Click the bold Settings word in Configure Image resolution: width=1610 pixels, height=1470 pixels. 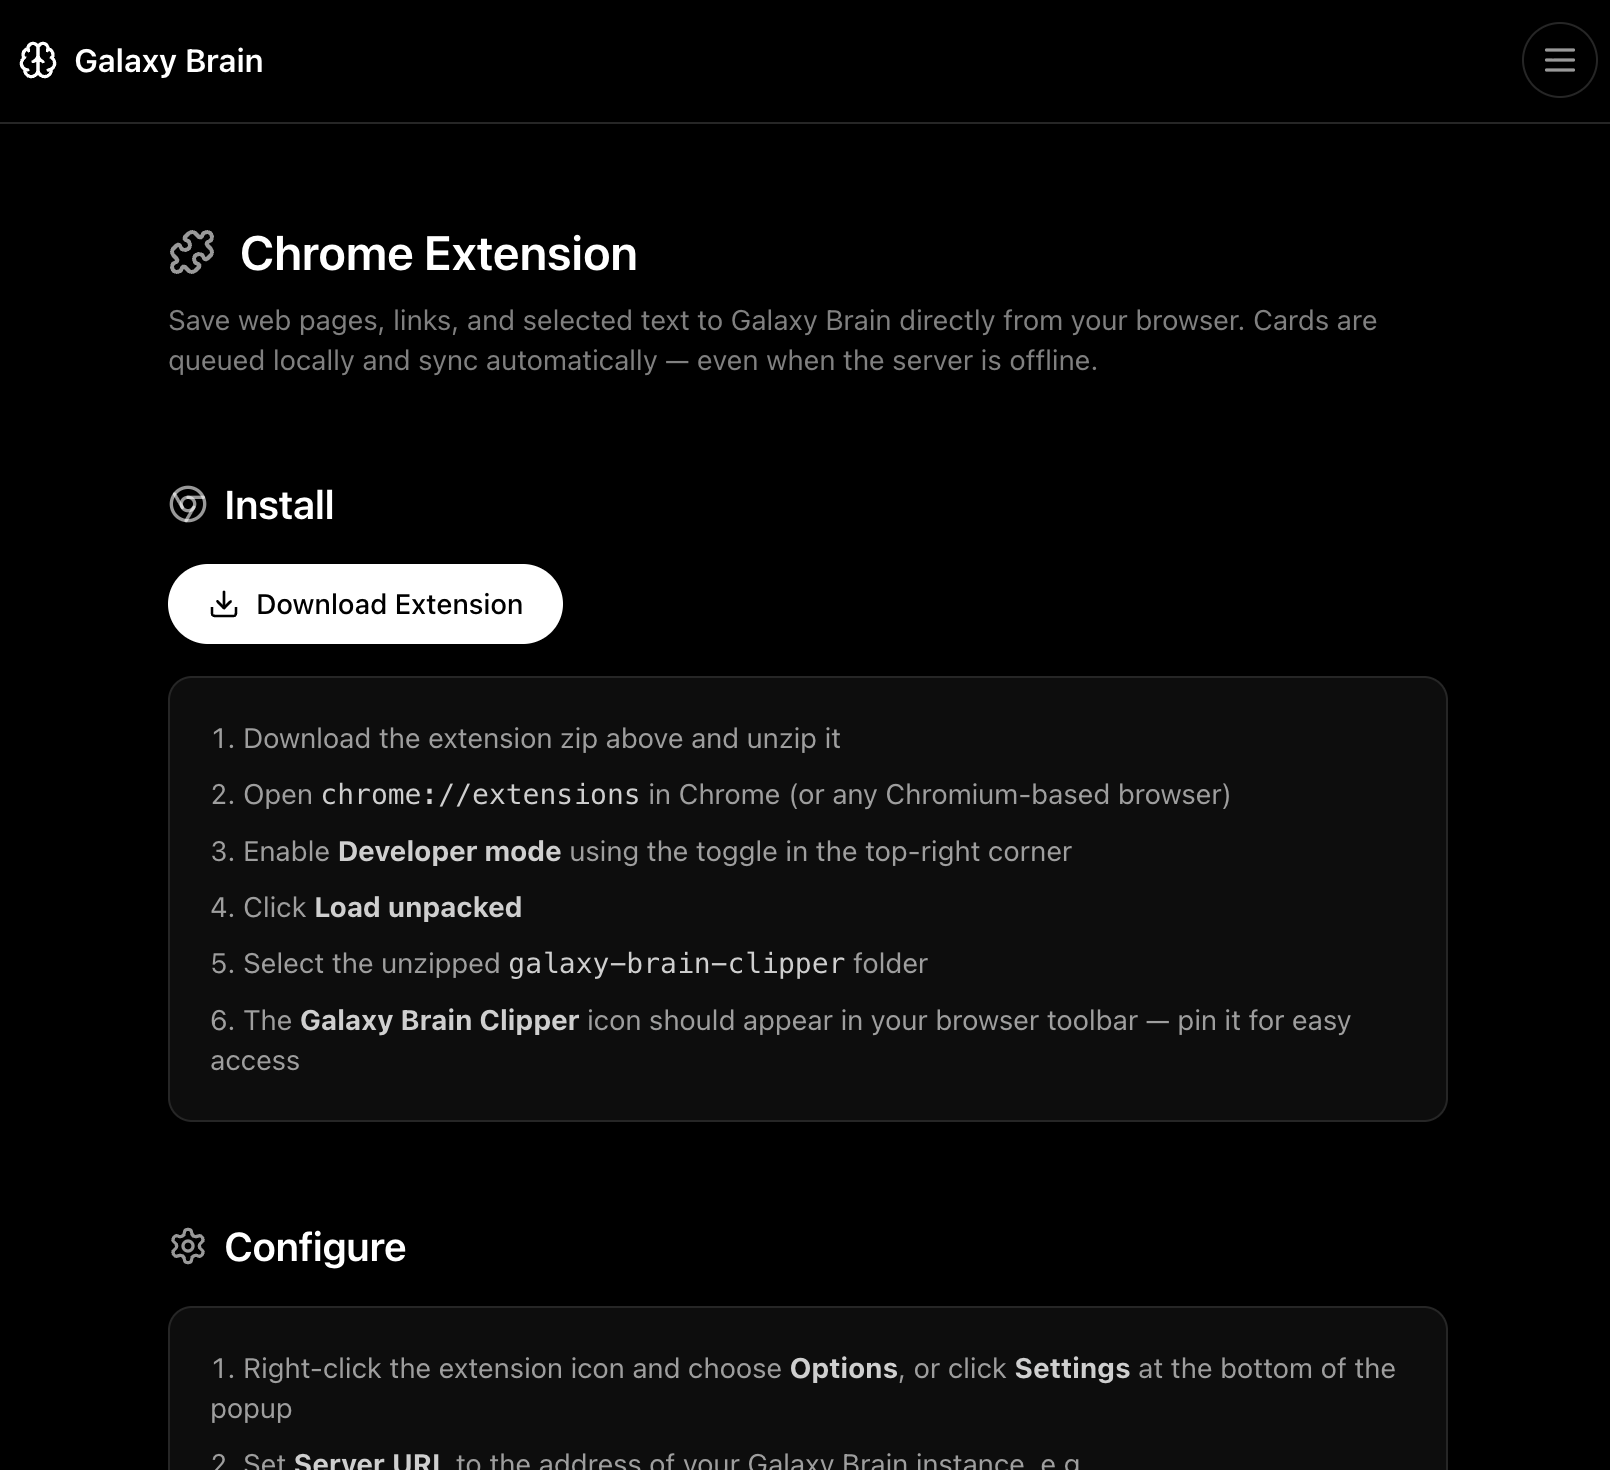click(1072, 1368)
